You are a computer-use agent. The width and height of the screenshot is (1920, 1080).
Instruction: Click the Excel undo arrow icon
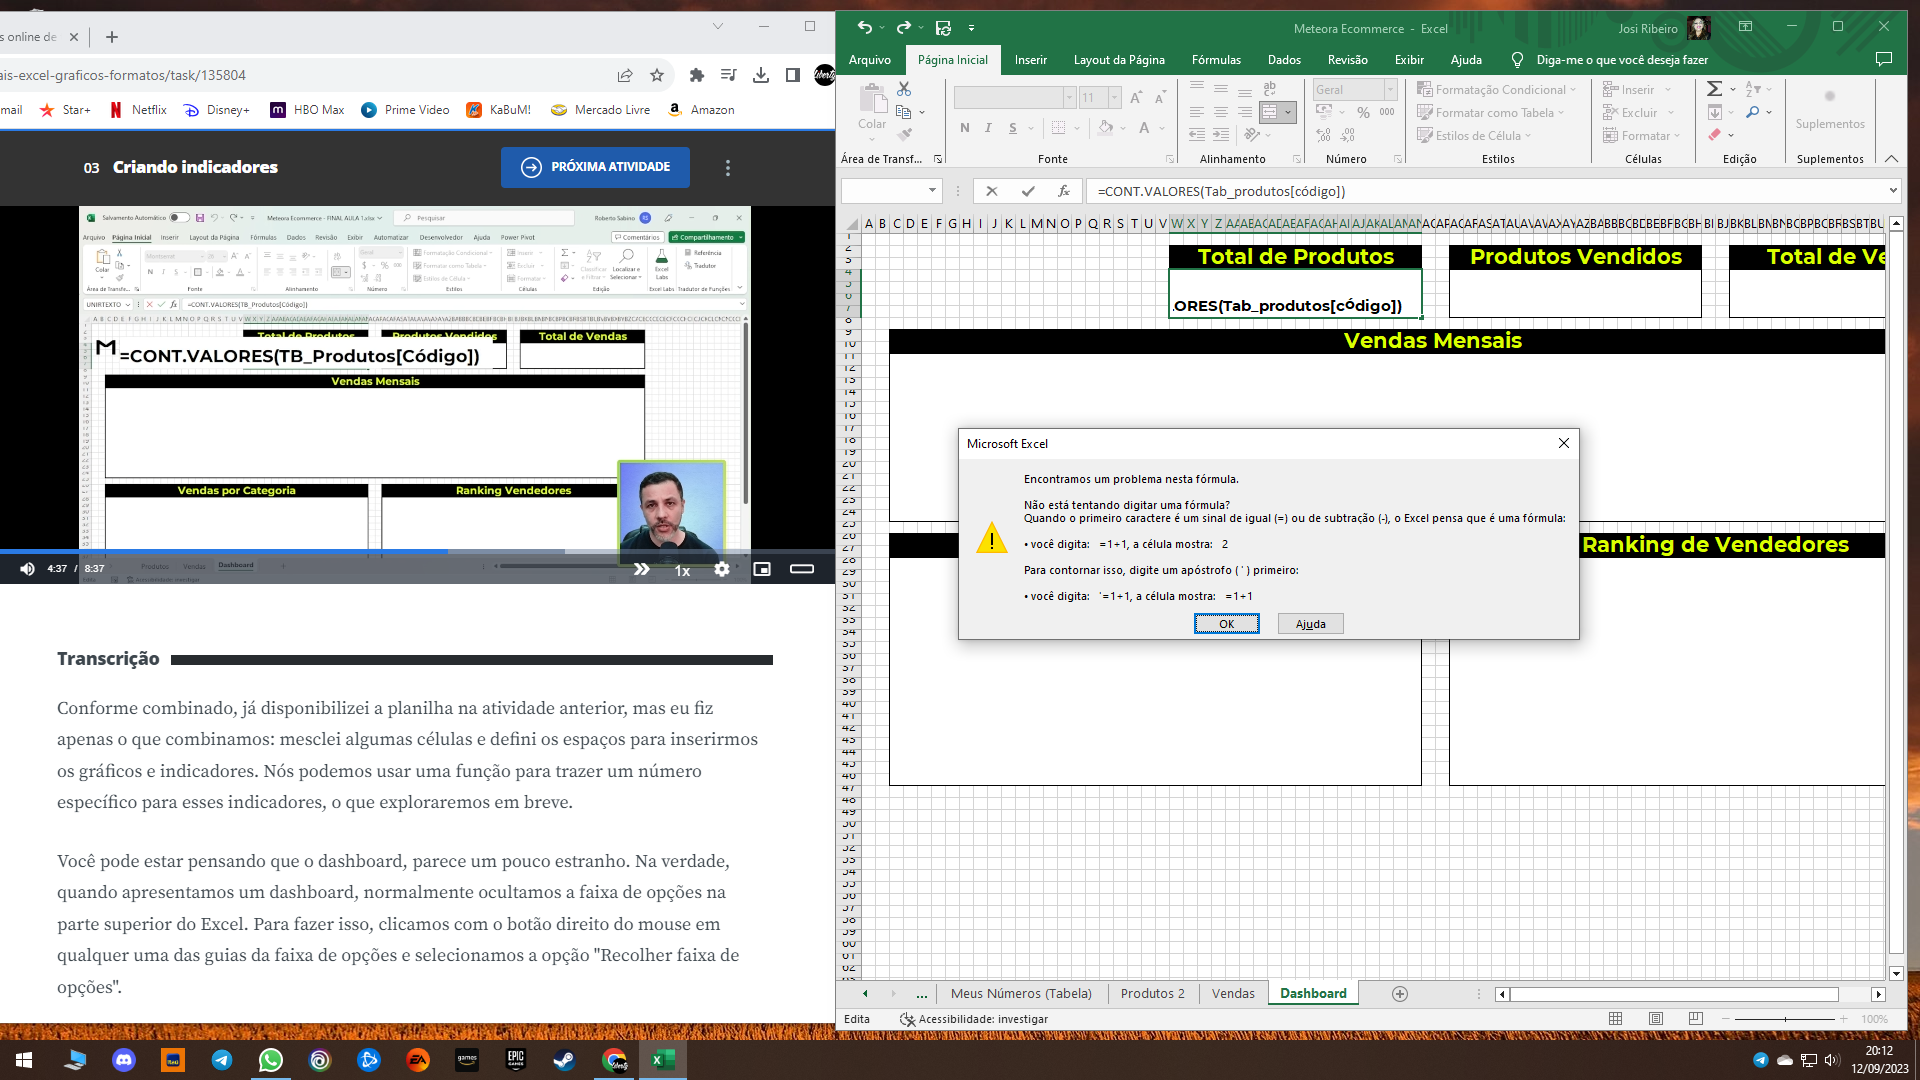click(865, 28)
